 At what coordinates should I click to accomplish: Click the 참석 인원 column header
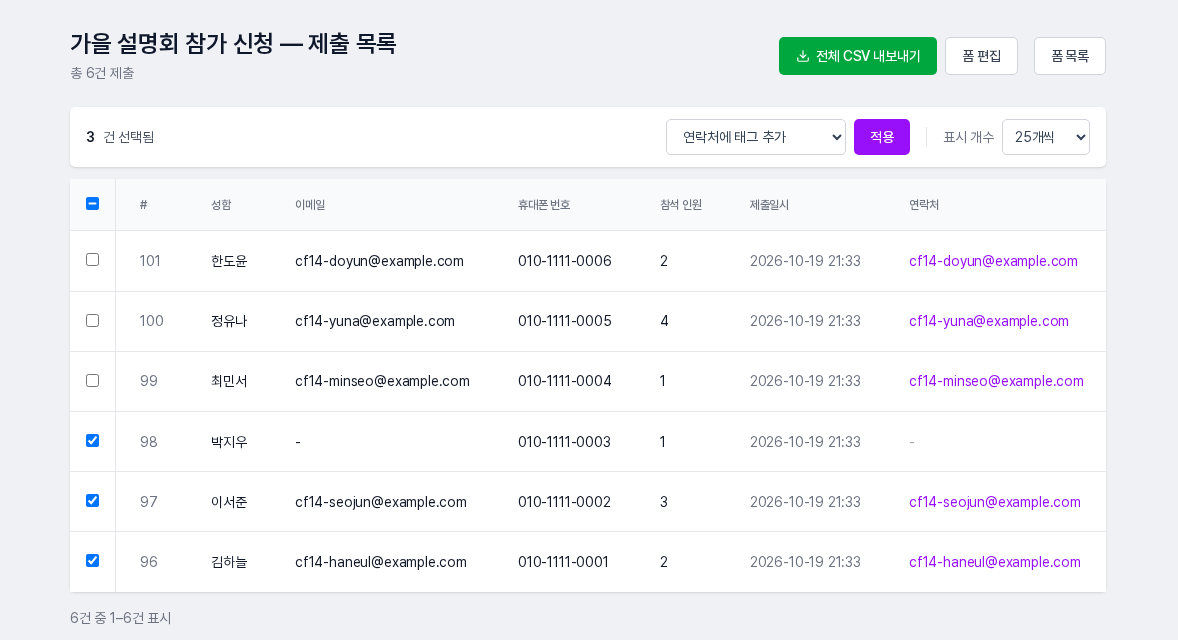coord(681,204)
